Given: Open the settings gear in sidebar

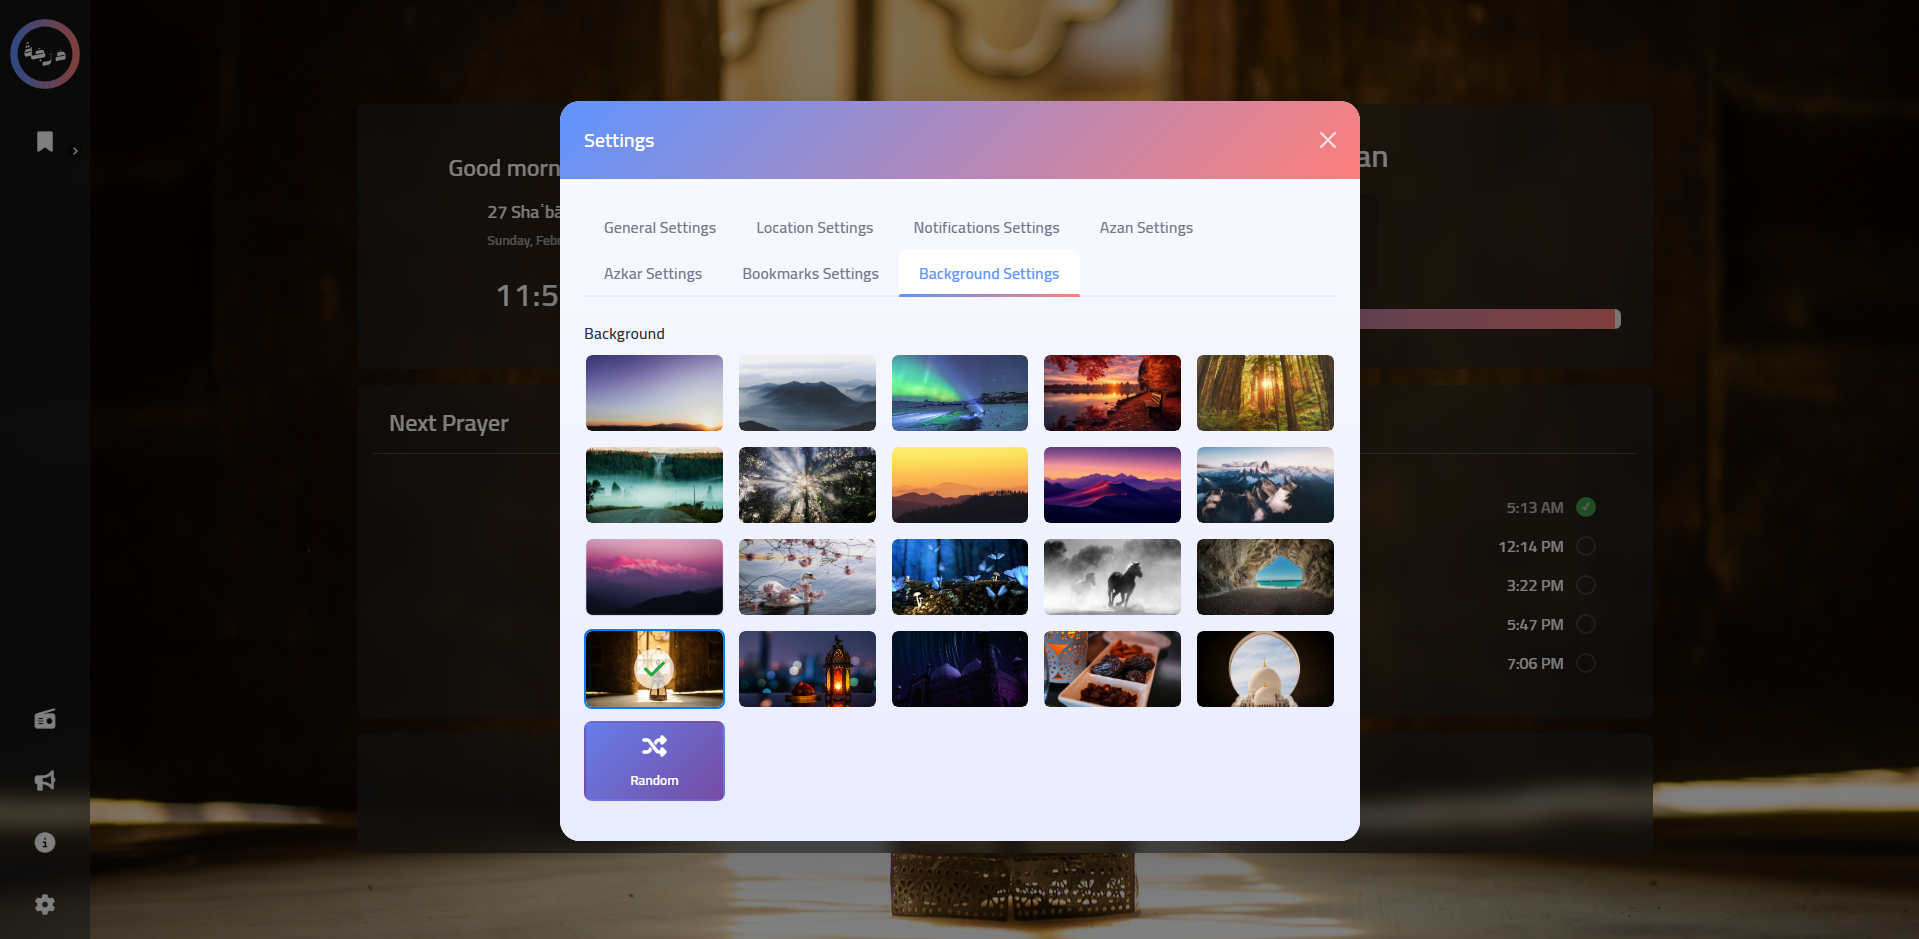Looking at the screenshot, I should [x=44, y=904].
